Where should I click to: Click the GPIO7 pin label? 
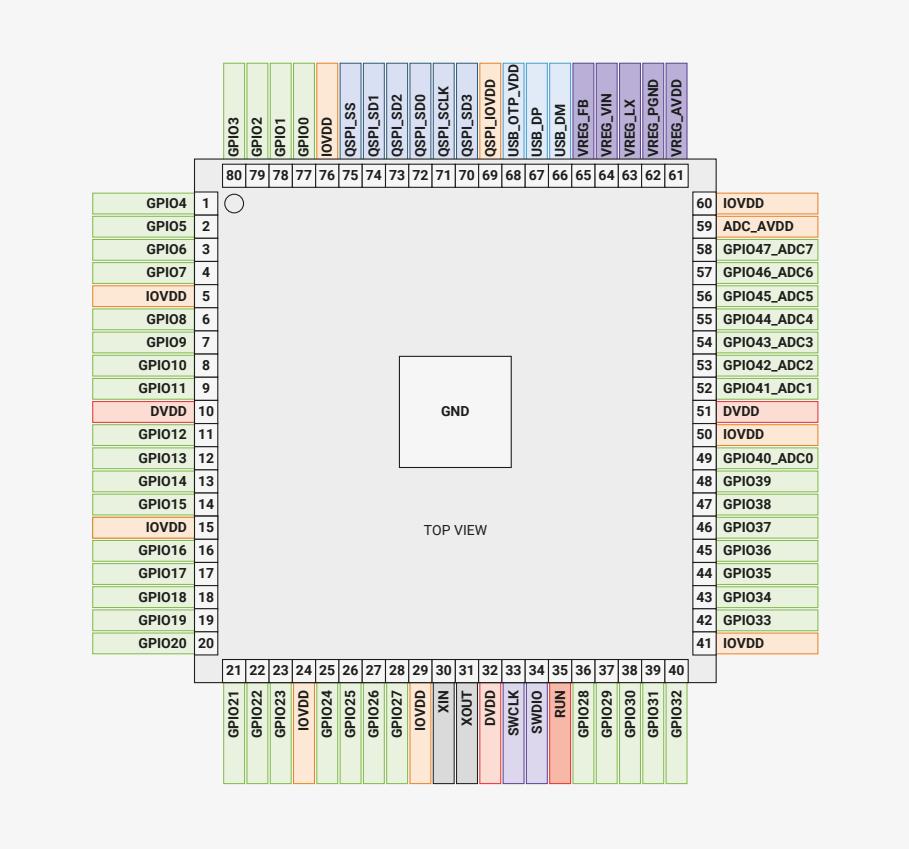click(x=143, y=272)
